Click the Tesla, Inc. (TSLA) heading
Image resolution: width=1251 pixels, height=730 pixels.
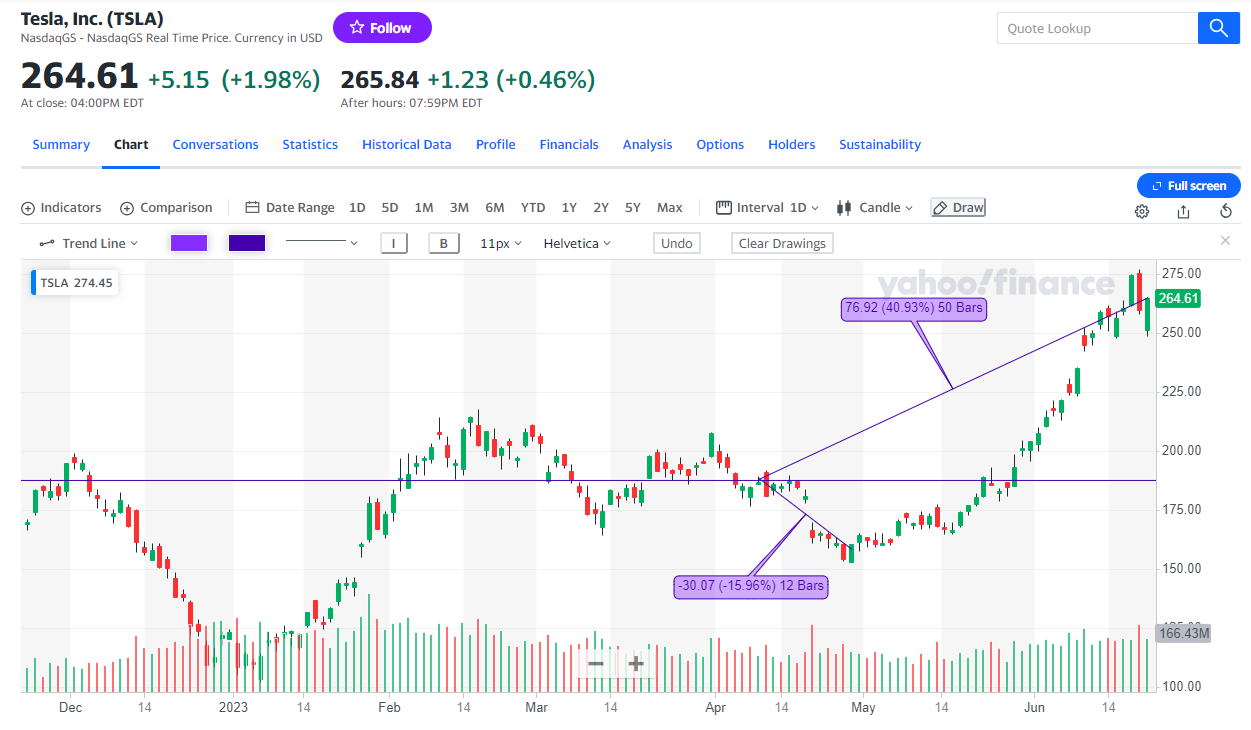point(92,18)
